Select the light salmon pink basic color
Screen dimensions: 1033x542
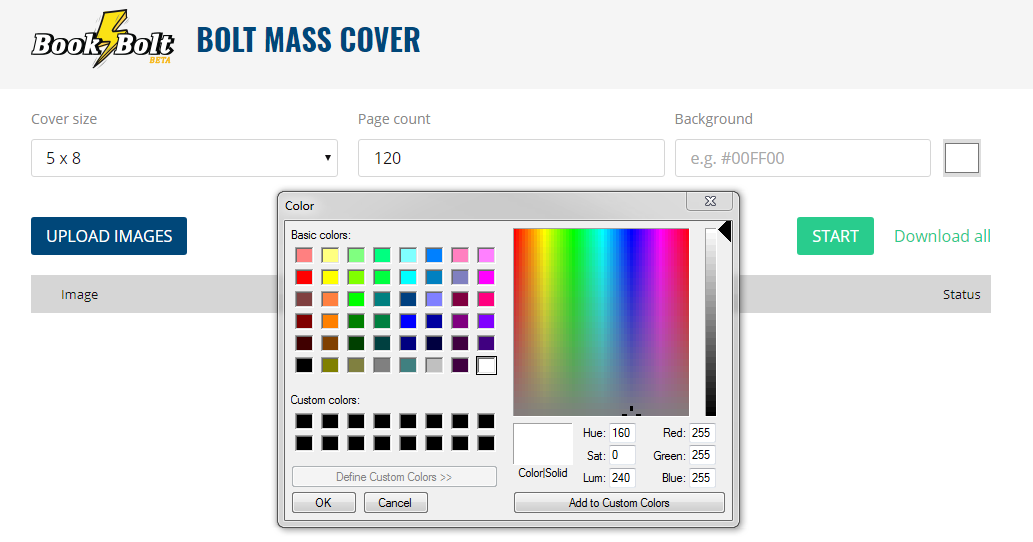[304, 256]
